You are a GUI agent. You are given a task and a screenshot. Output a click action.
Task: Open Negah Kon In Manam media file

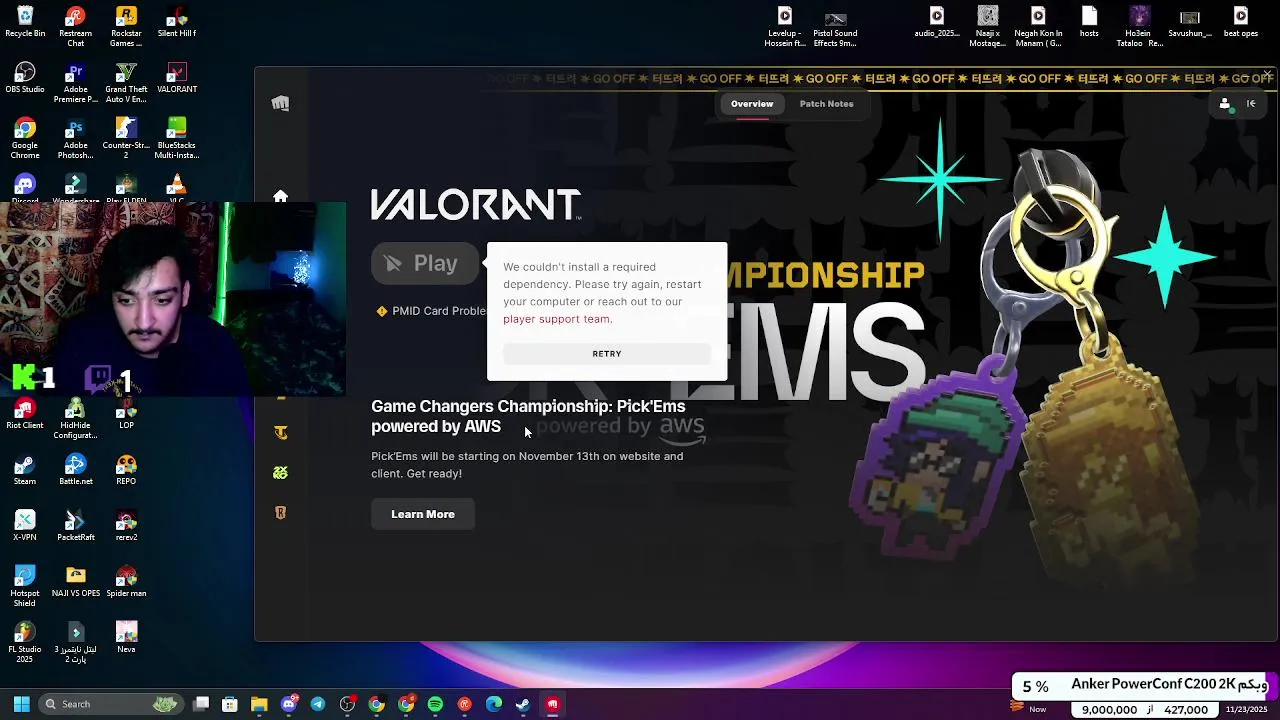(1038, 27)
